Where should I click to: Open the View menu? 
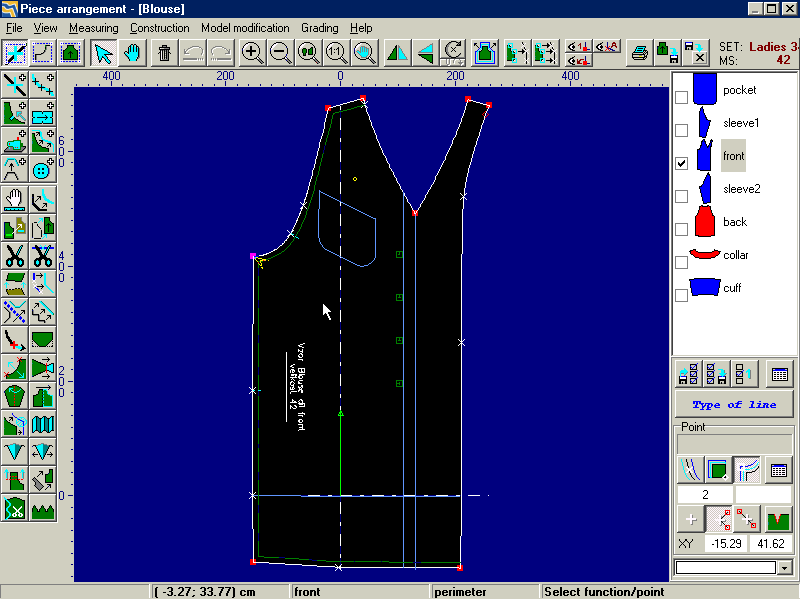[x=45, y=28]
